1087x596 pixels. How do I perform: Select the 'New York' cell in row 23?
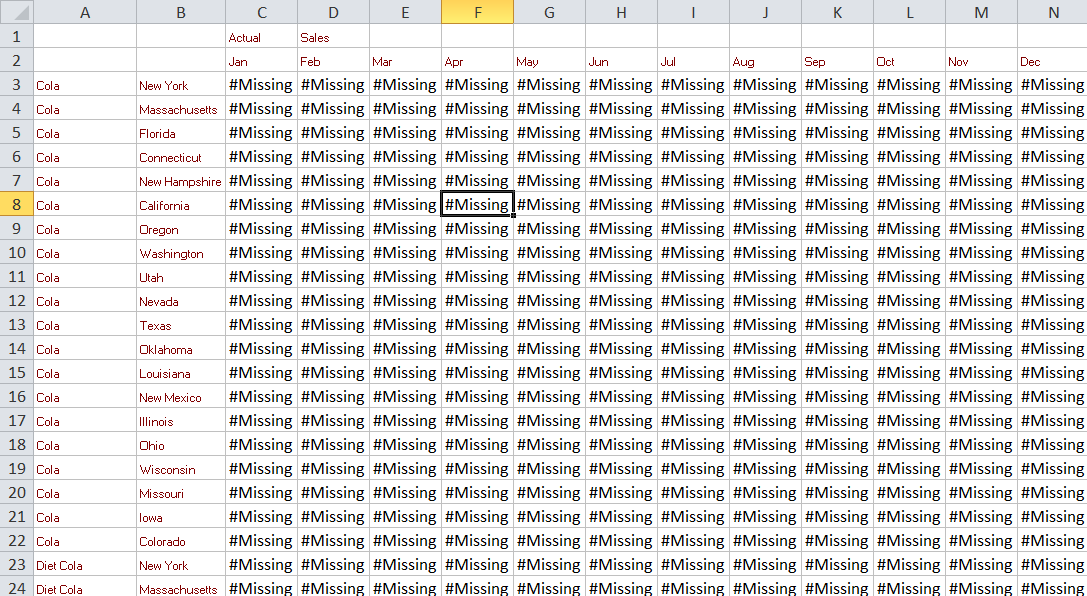(181, 565)
